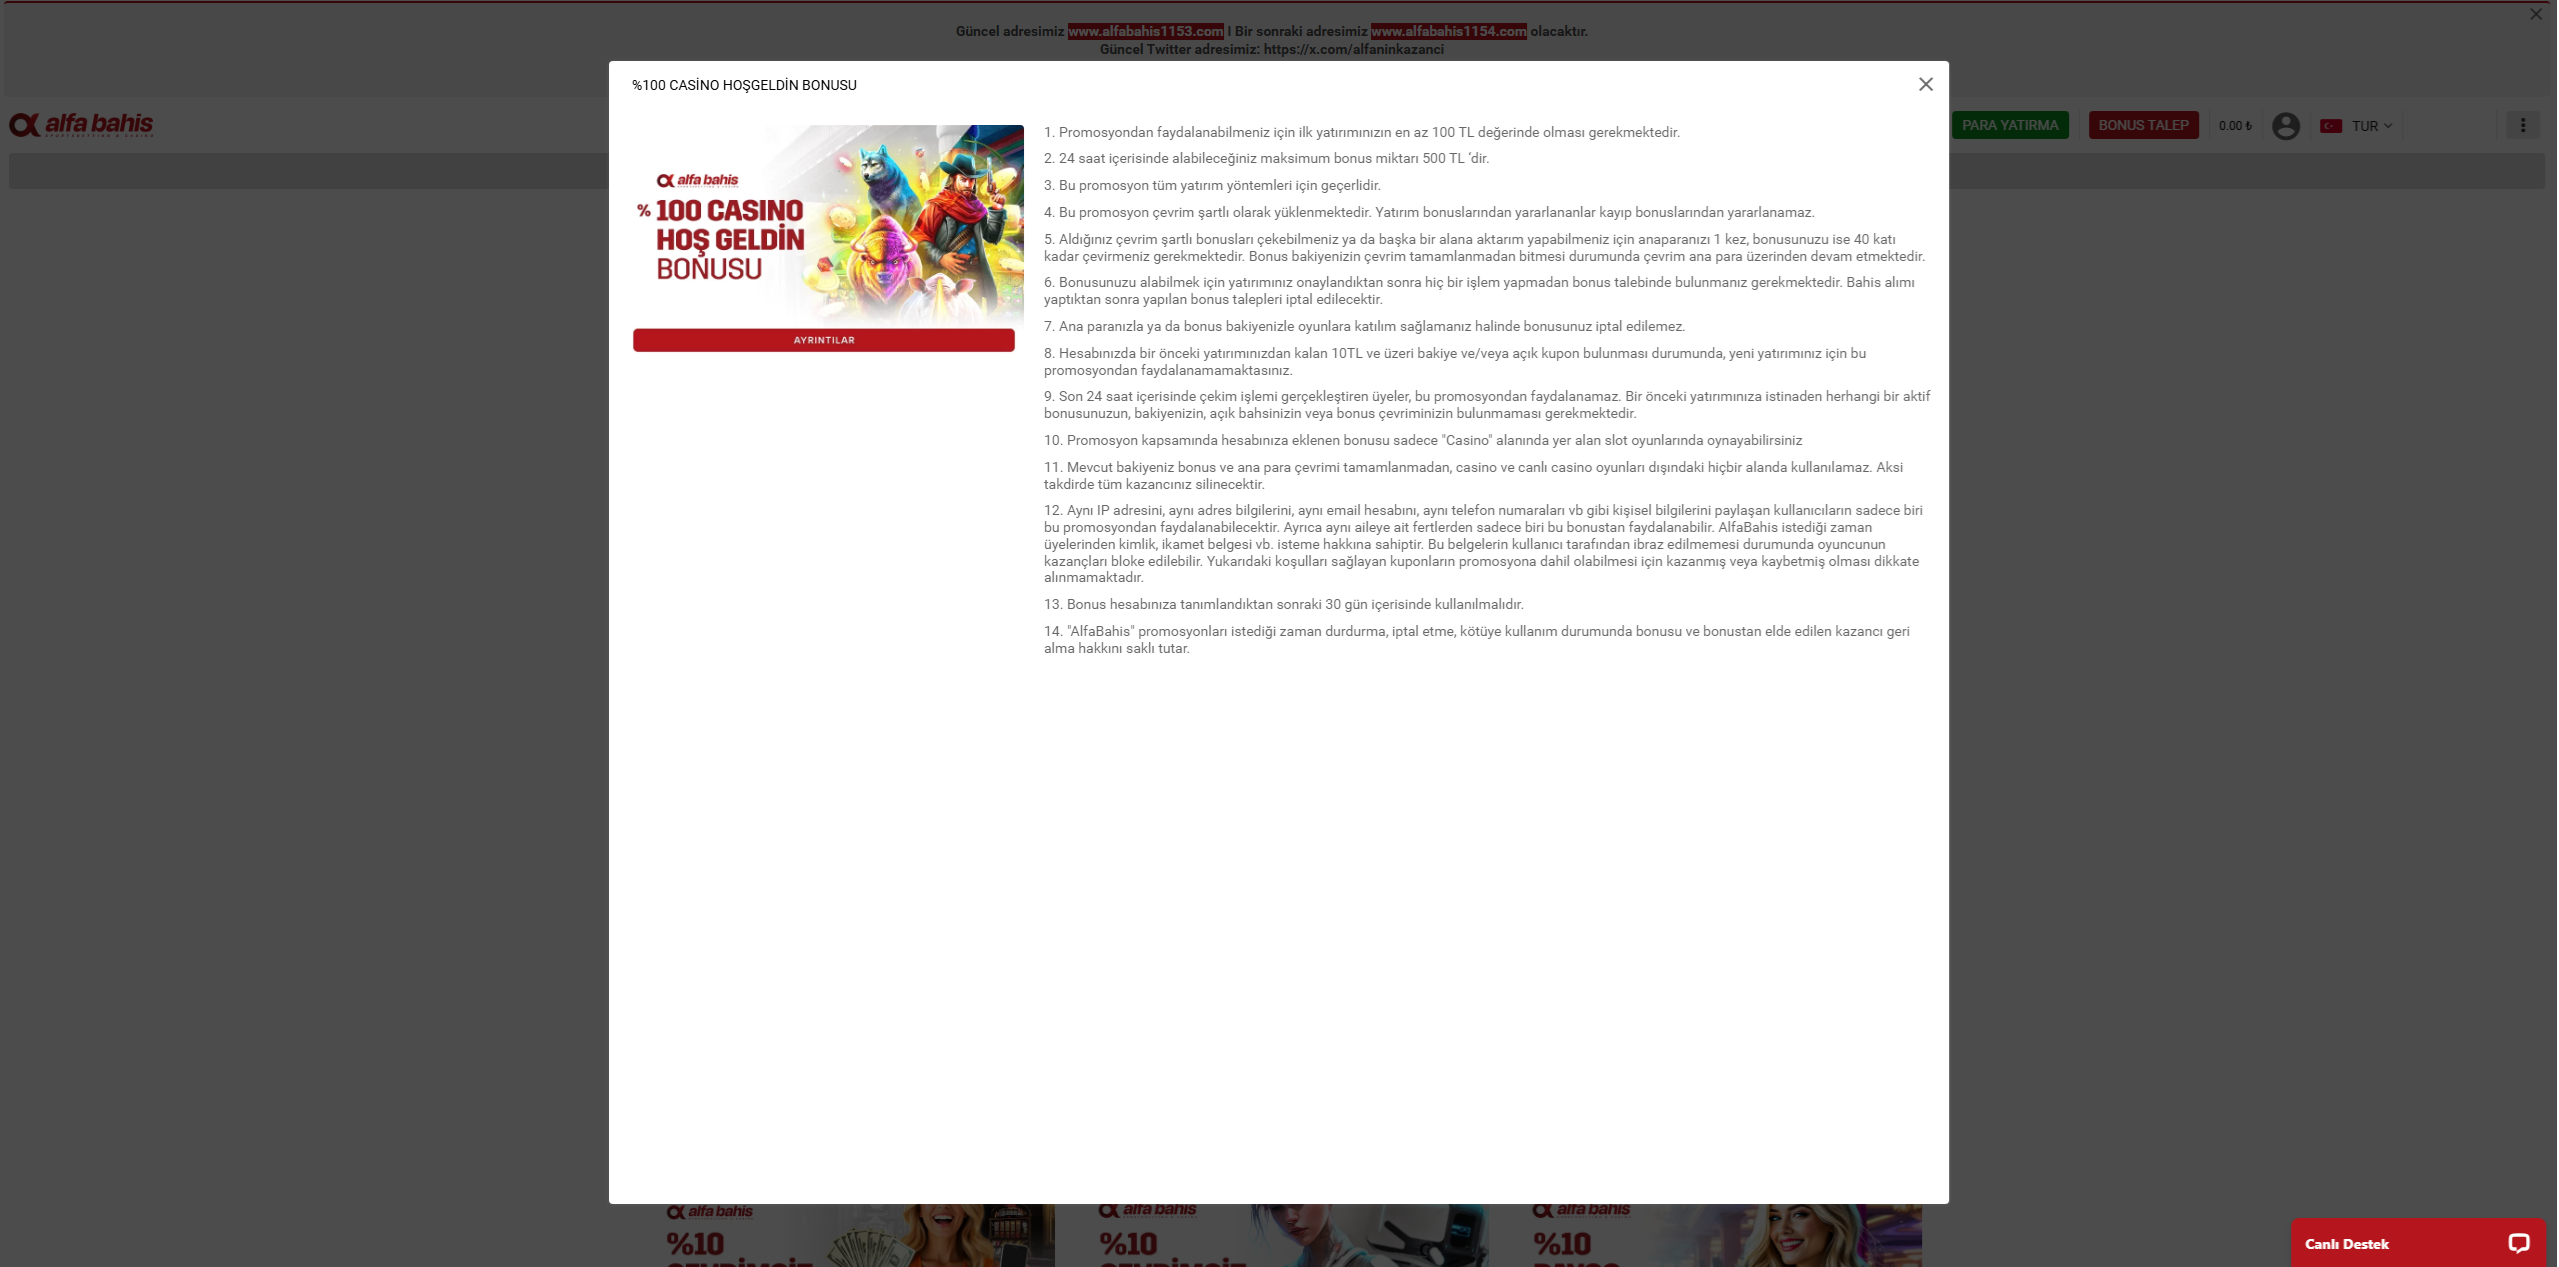Click rule 7 about bonusunuz iptal edilemez
Image resolution: width=2559 pixels, height=1267 pixels.
[1364, 326]
